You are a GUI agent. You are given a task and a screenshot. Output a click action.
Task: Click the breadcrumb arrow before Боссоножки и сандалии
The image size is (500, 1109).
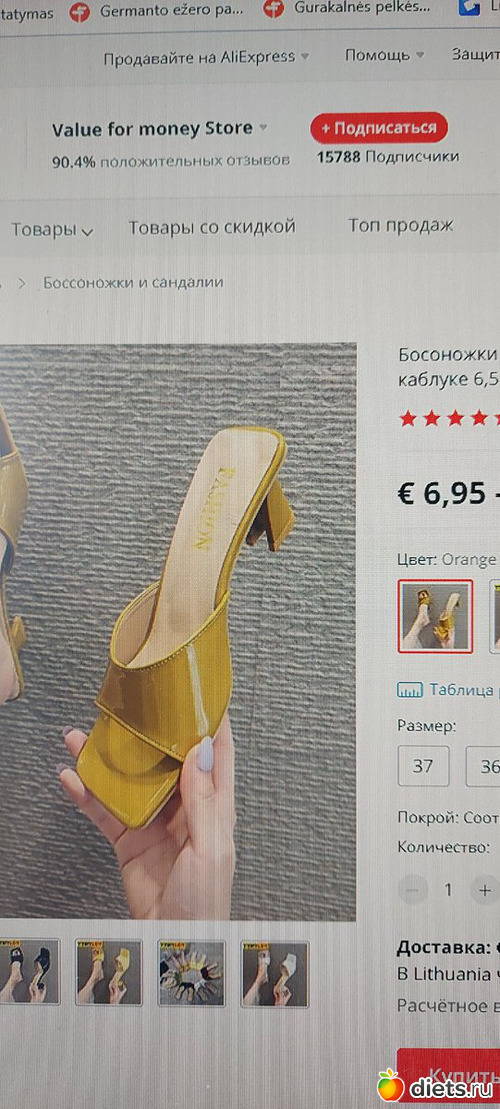click(22, 283)
